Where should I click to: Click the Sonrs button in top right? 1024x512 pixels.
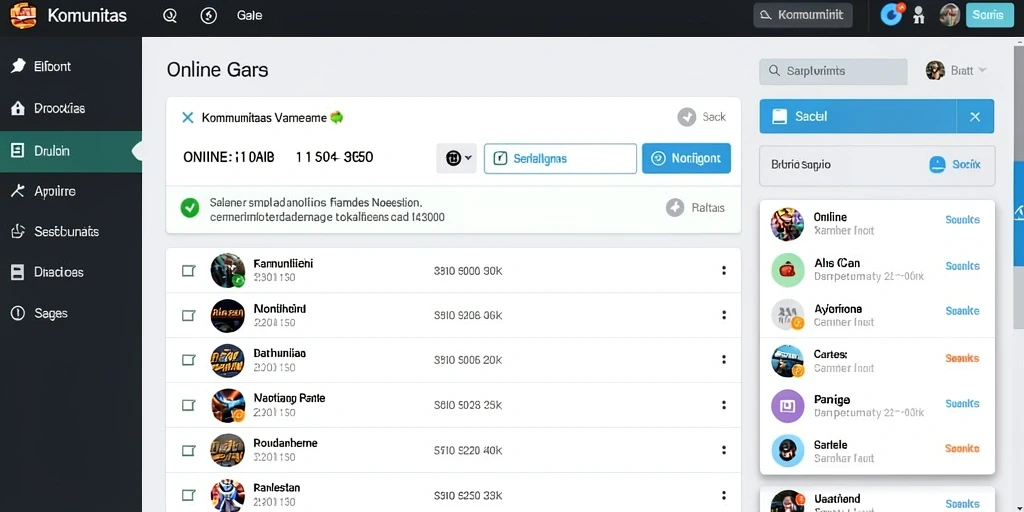tap(989, 14)
